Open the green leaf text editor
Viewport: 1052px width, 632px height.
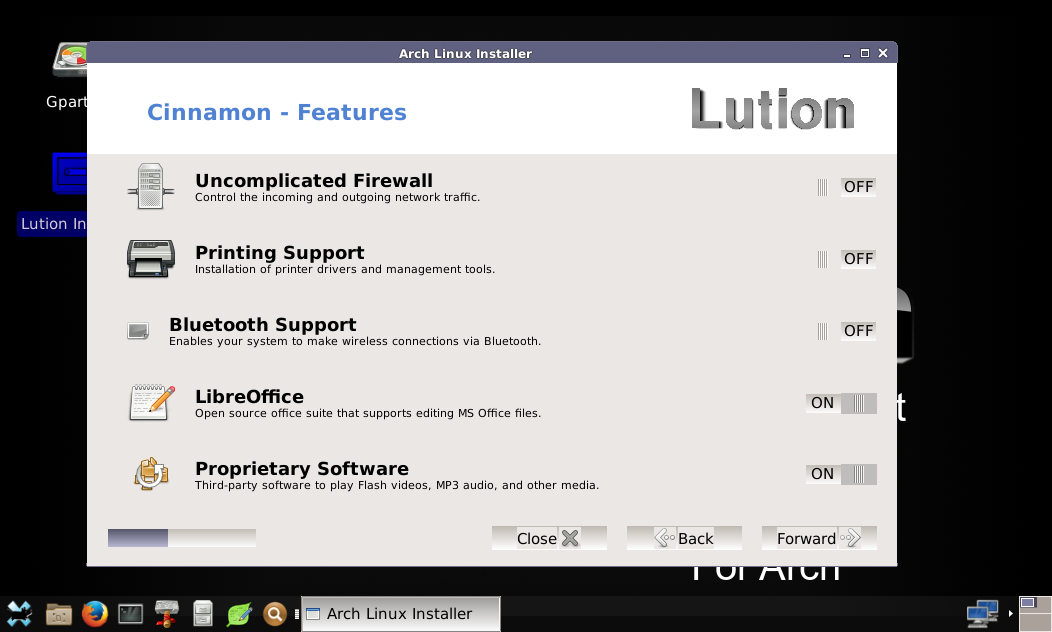coord(239,613)
